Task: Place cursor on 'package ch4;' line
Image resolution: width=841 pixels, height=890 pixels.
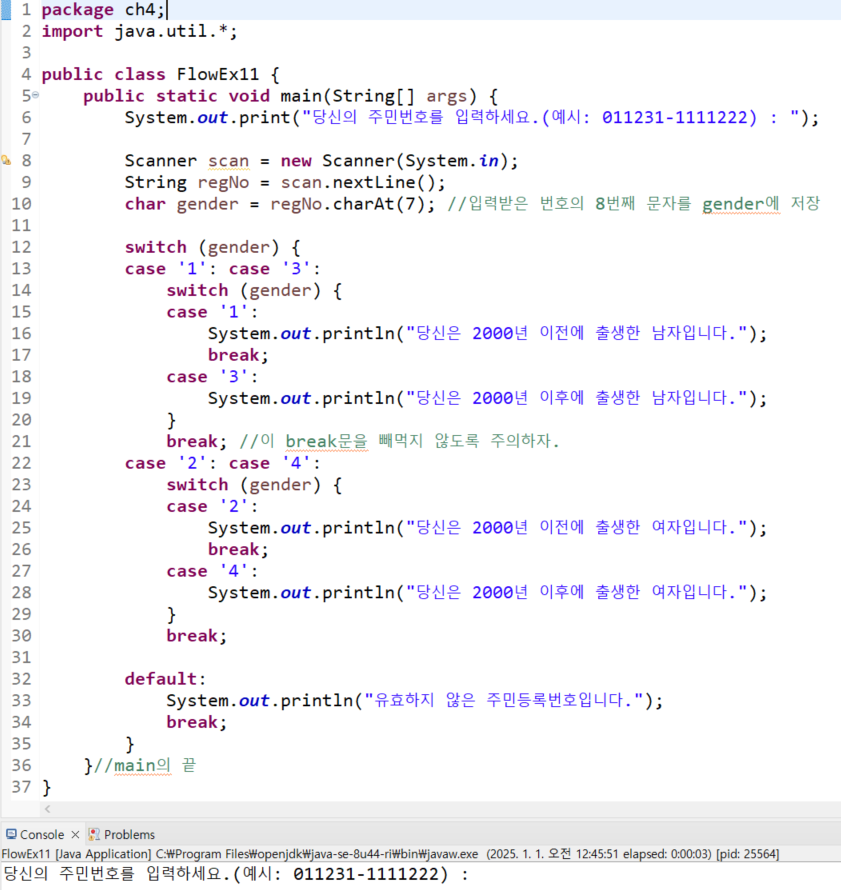Action: pyautogui.click(x=103, y=10)
